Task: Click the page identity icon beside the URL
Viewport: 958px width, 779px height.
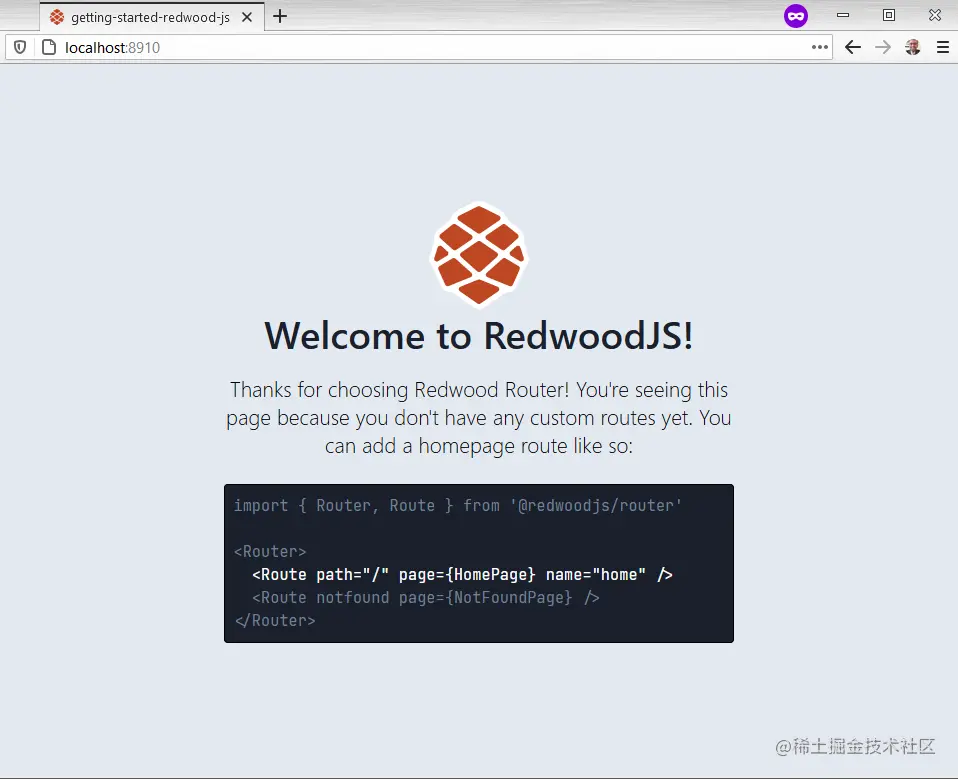Action: tap(48, 46)
